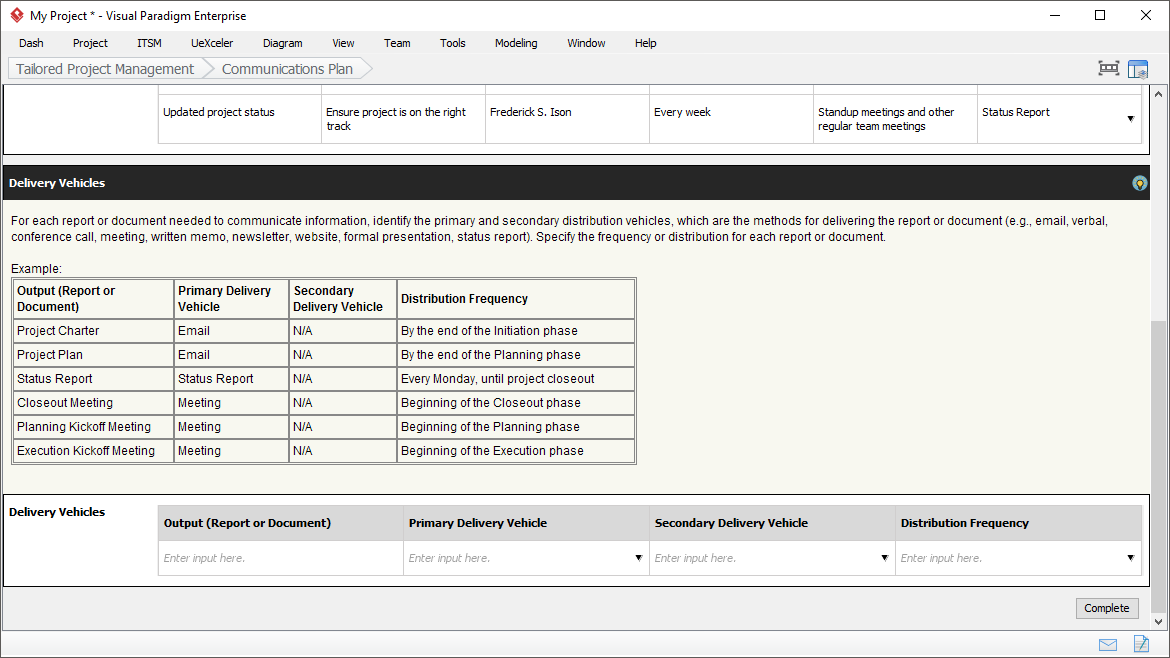
Task: Click the 'Project Plan' example row
Action: [324, 354]
